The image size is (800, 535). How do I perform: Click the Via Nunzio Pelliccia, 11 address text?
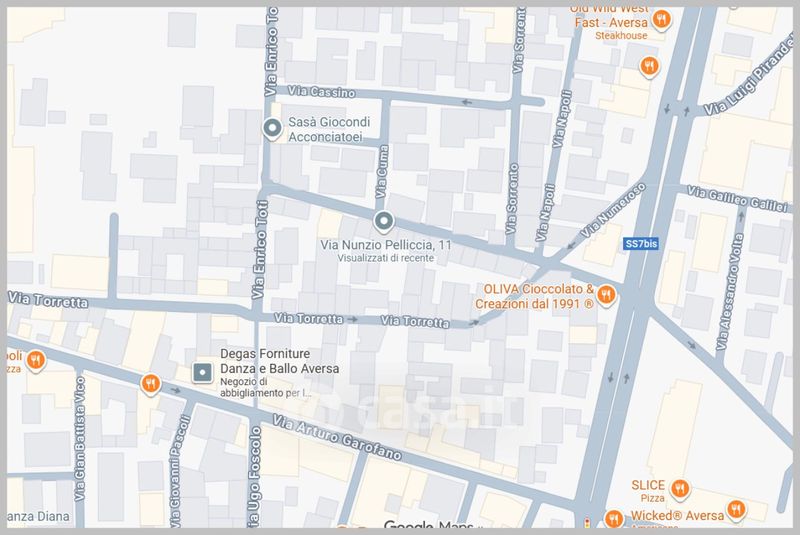pos(386,245)
